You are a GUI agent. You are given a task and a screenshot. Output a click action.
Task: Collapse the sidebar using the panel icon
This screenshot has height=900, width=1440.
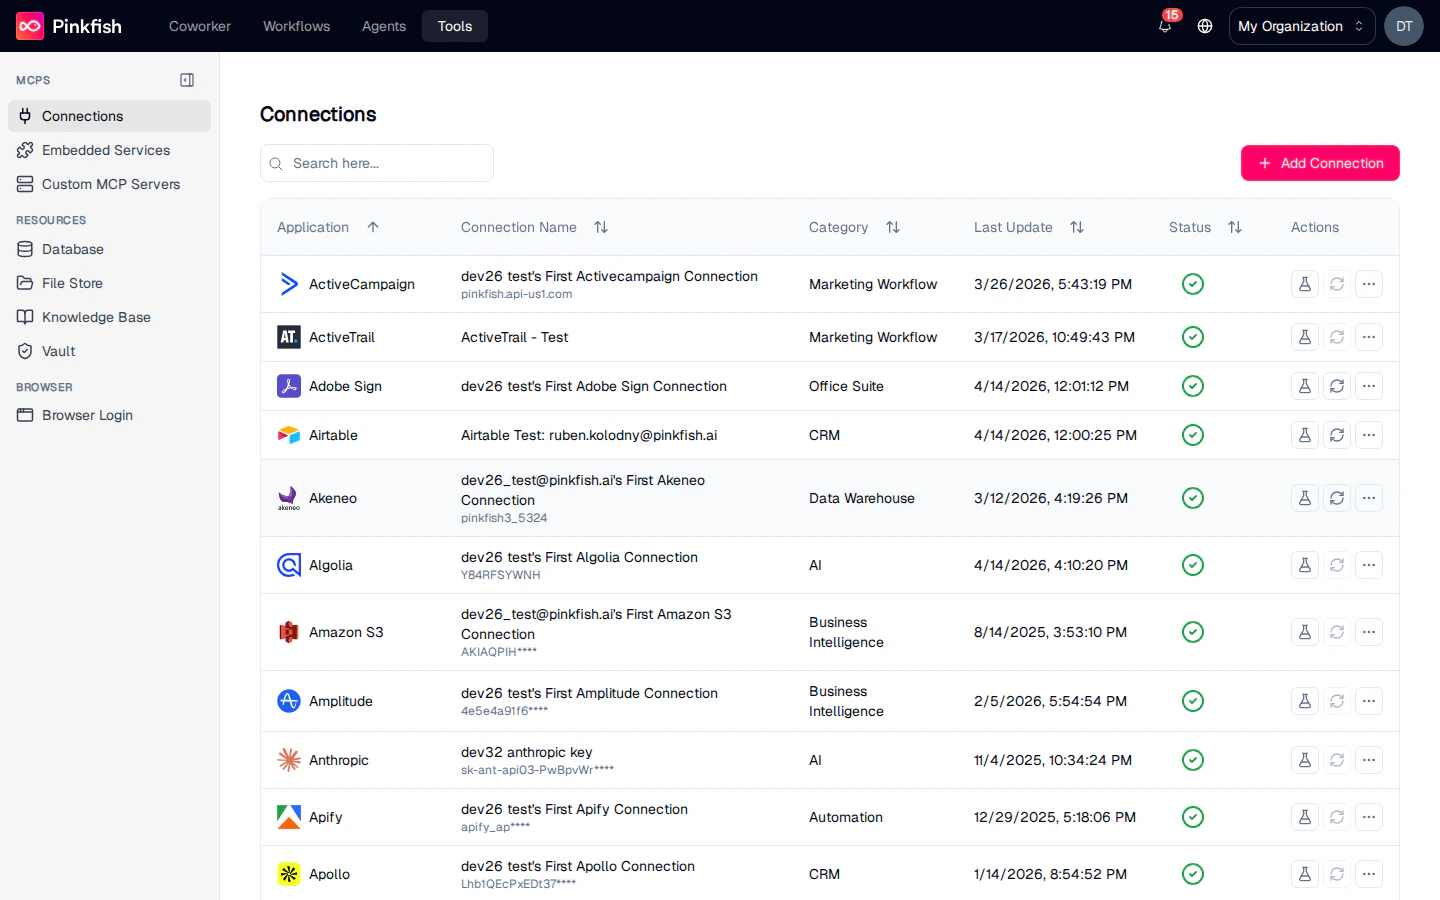pyautogui.click(x=187, y=80)
